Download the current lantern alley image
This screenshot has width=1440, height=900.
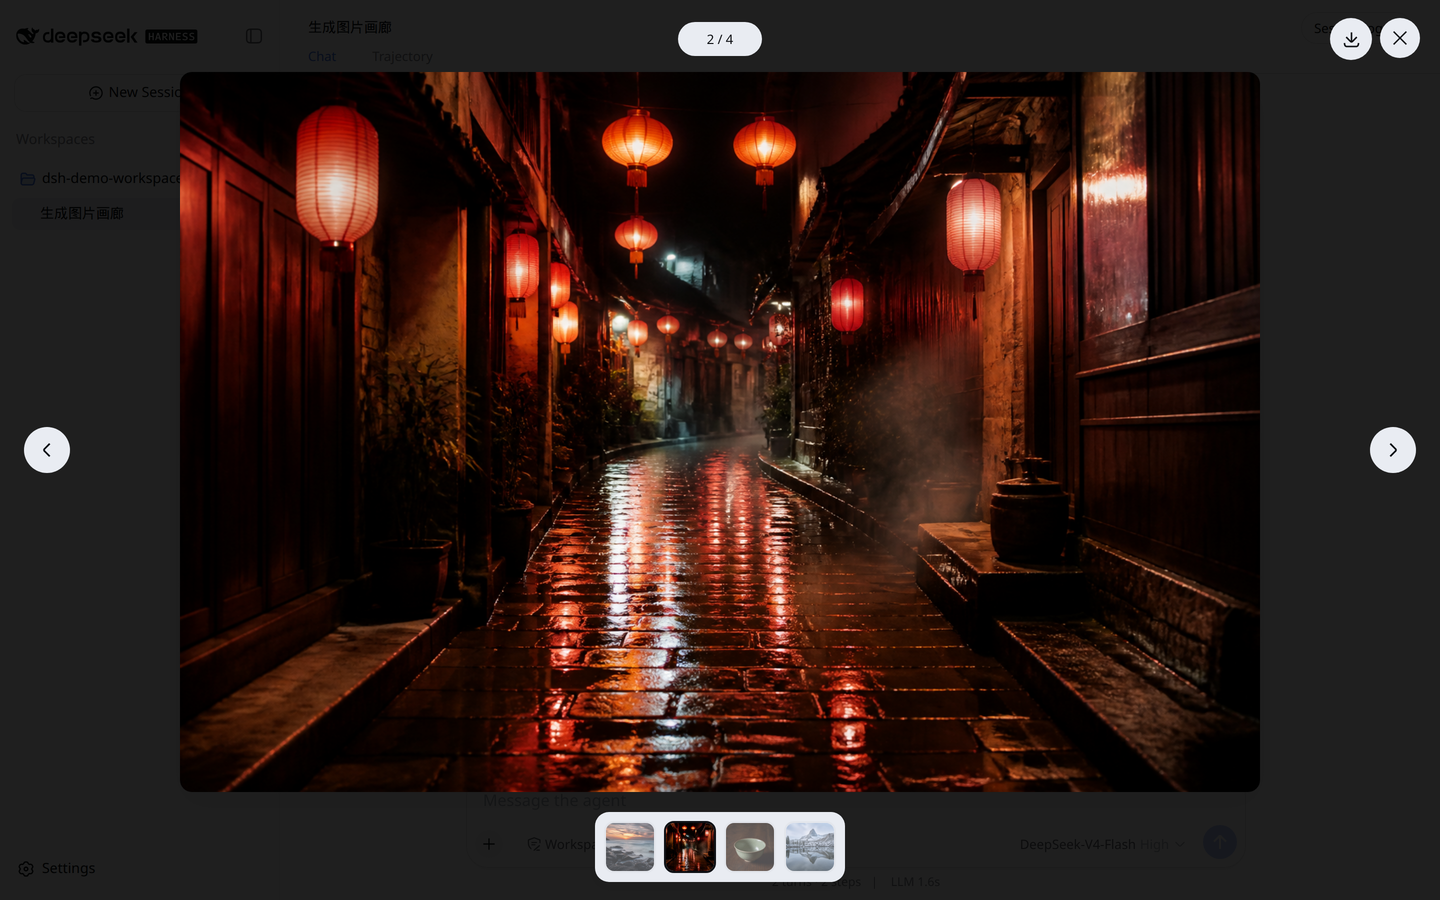[1351, 39]
